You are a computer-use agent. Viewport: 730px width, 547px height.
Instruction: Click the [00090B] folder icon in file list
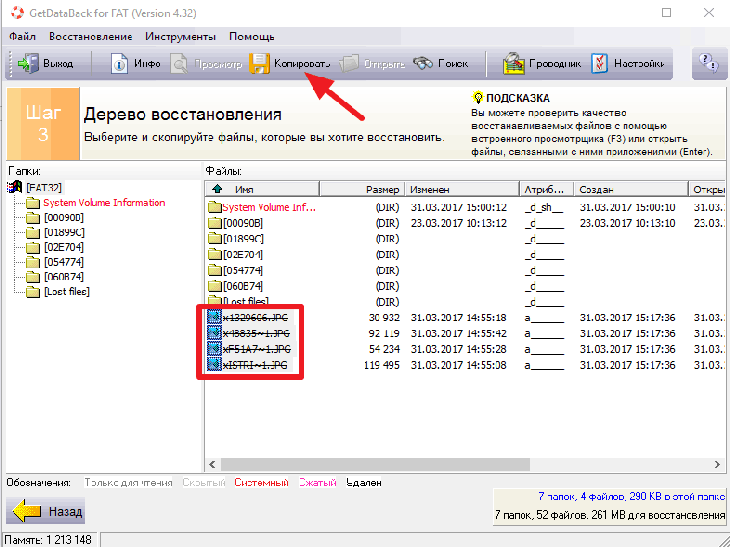[x=215, y=223]
